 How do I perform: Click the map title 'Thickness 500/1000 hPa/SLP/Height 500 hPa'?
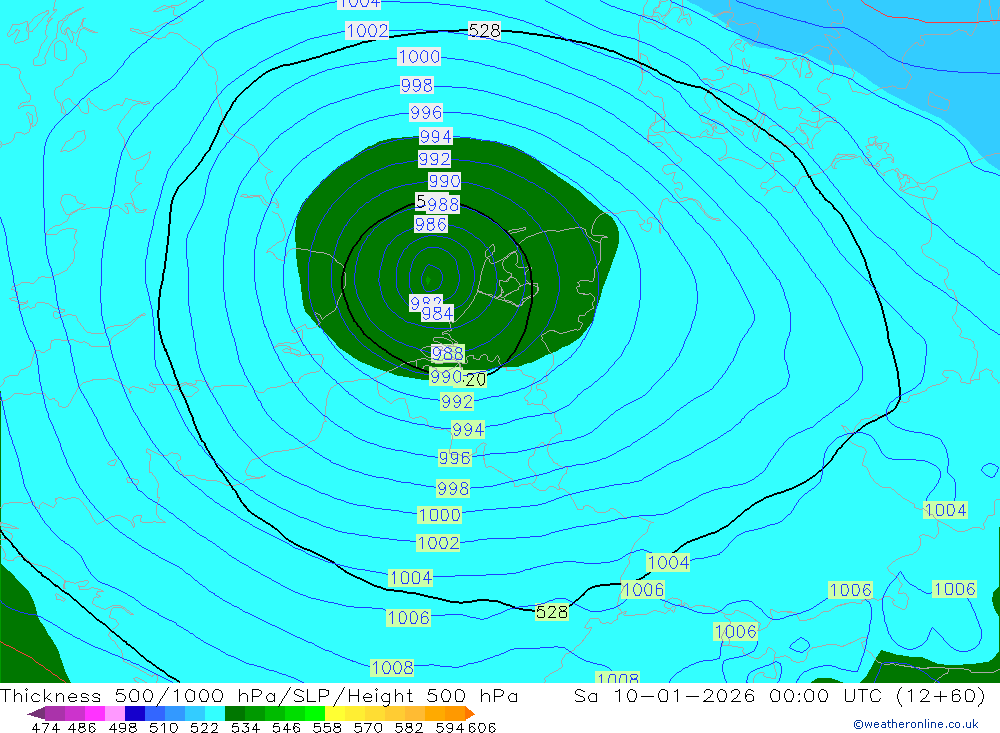pos(259,695)
